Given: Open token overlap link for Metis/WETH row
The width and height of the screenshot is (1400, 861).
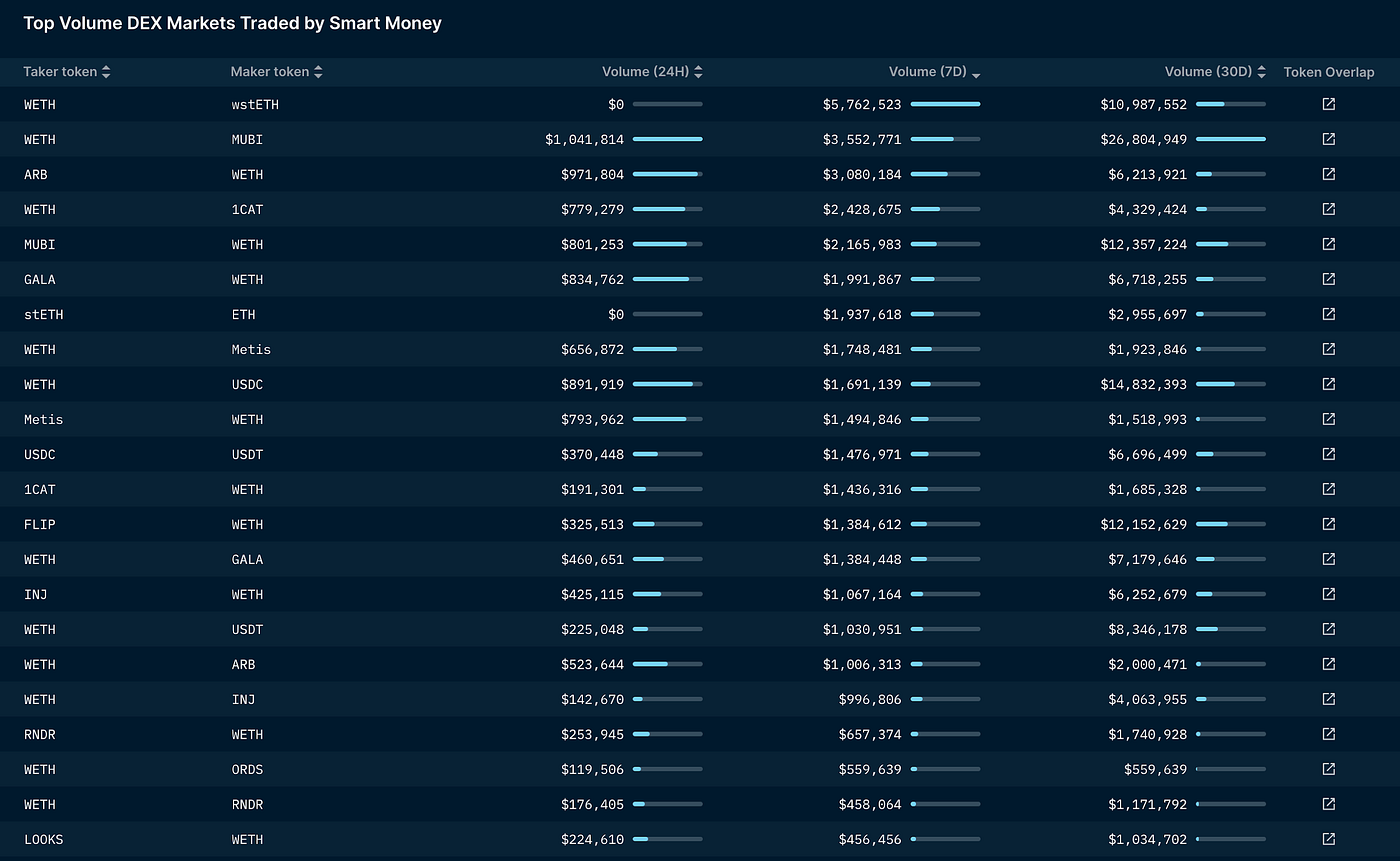Looking at the screenshot, I should point(1328,419).
